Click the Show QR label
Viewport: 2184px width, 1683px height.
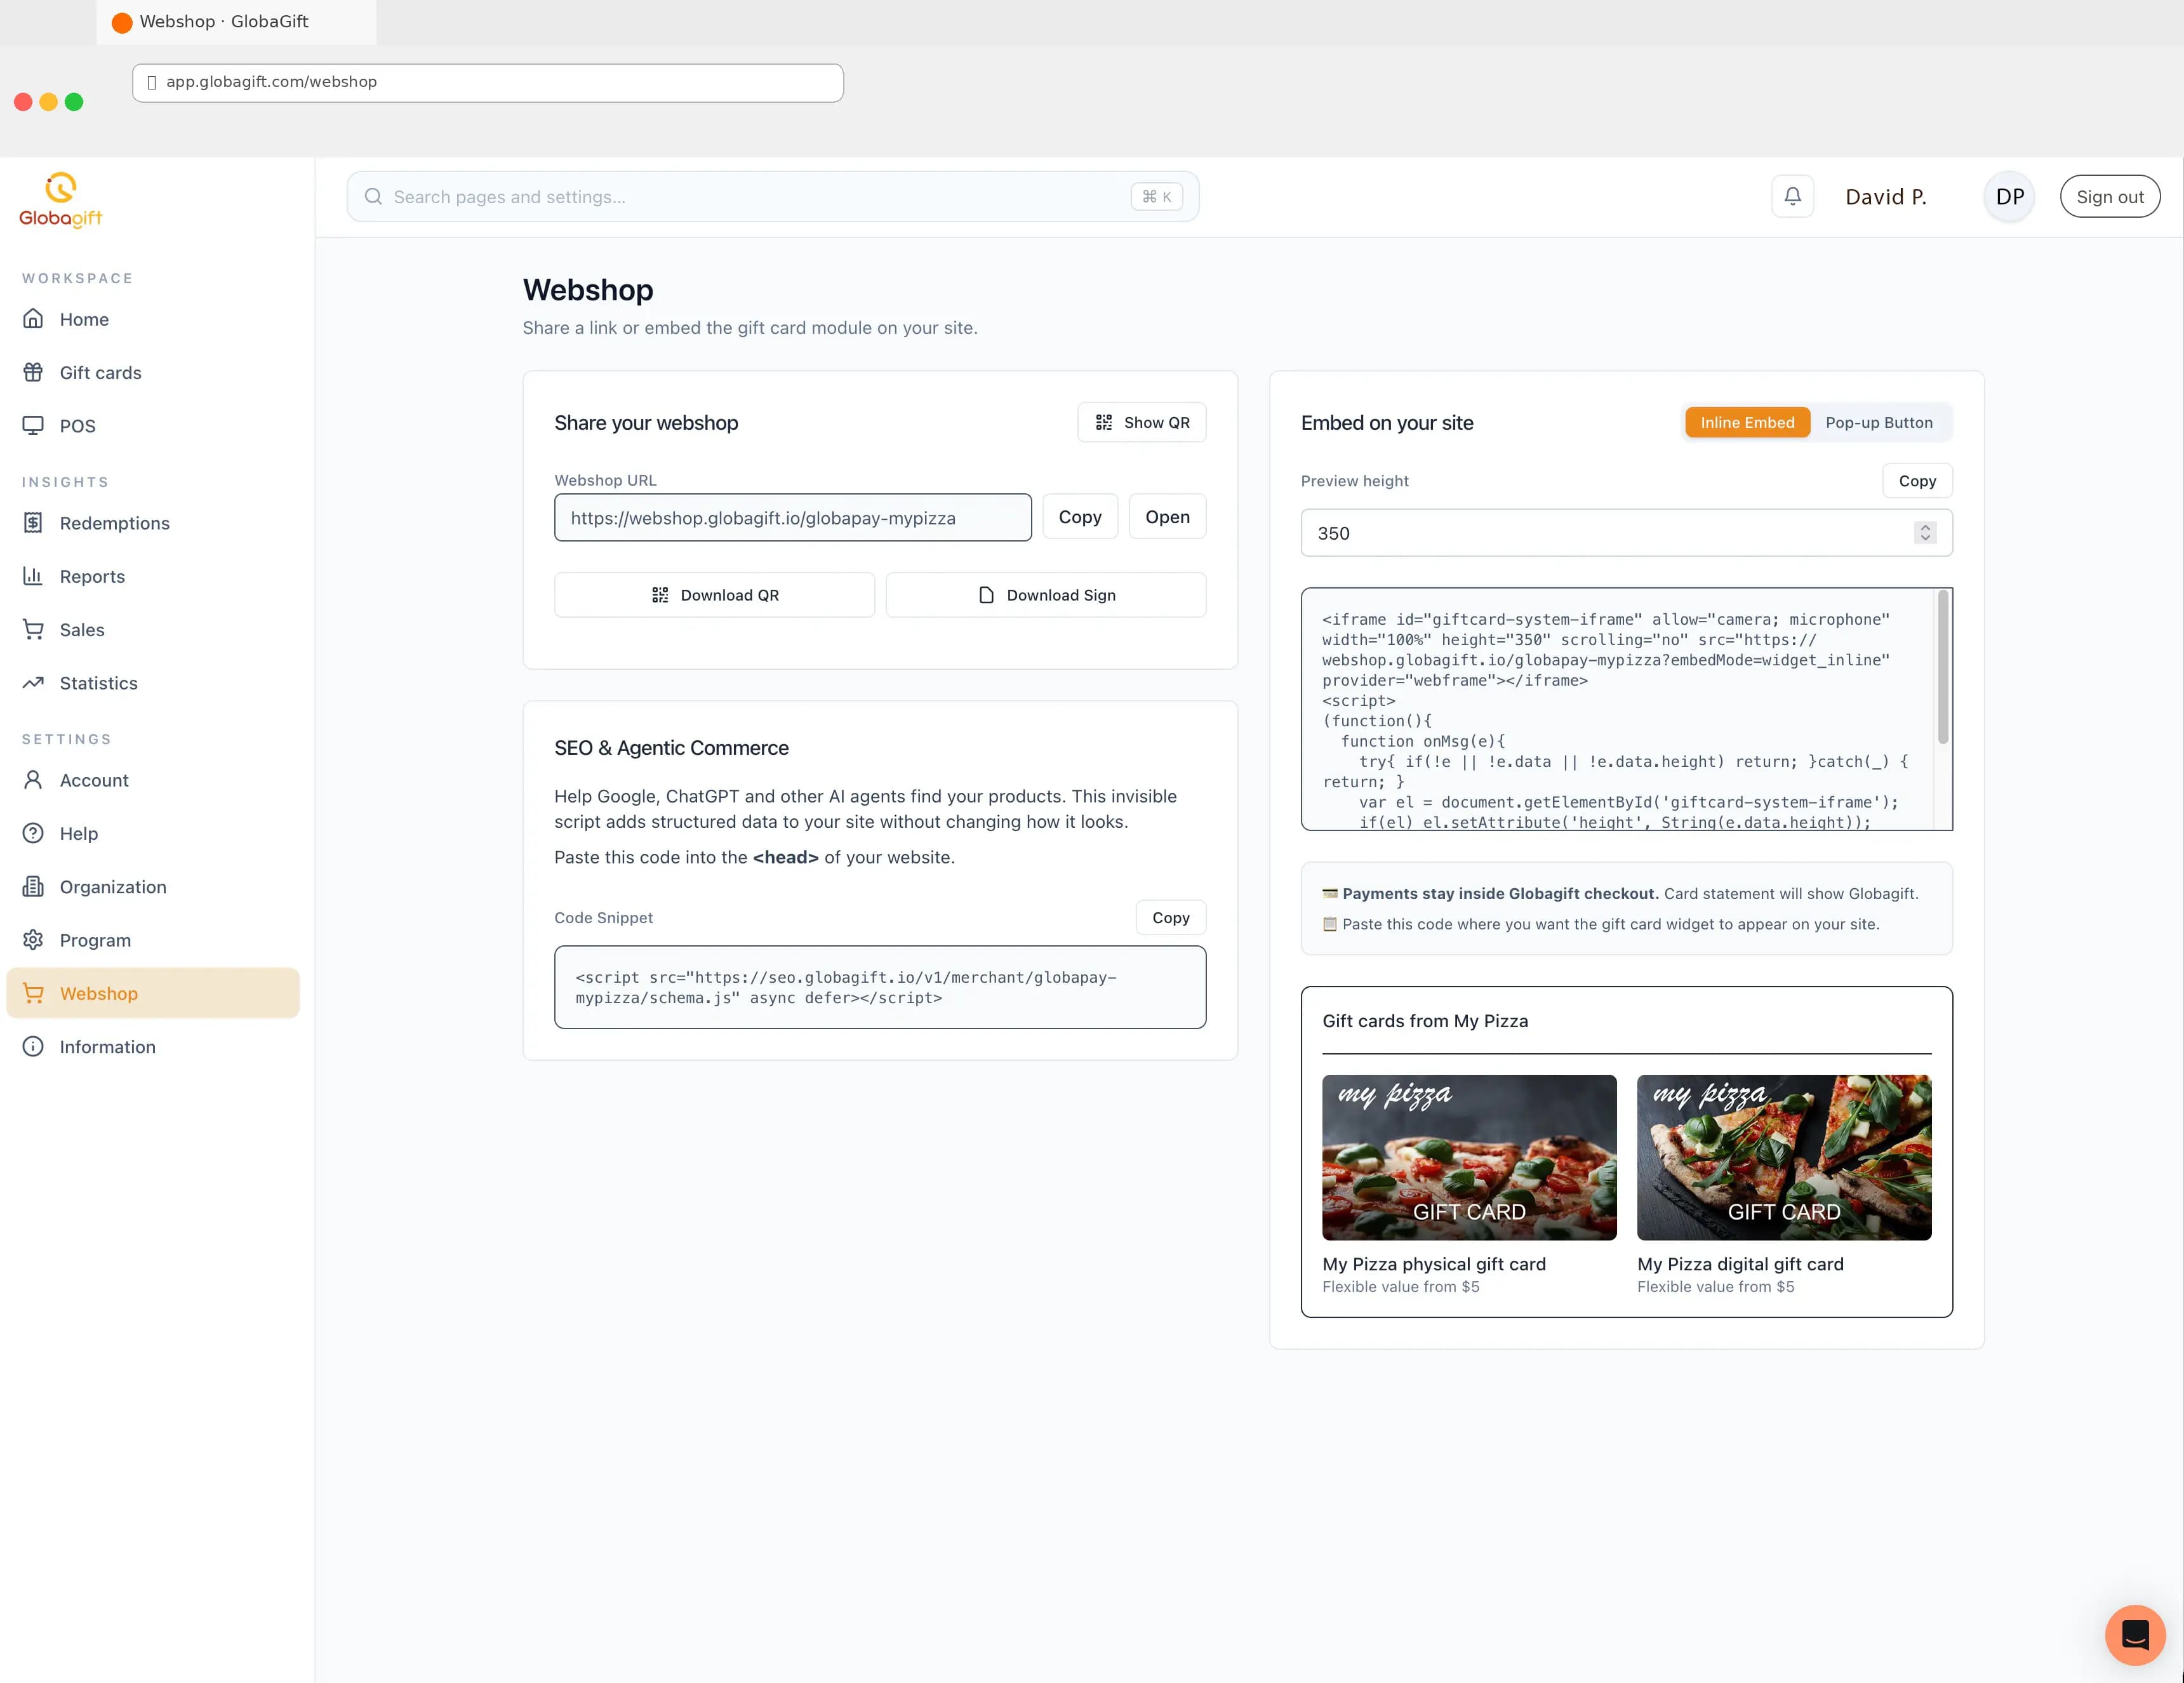pyautogui.click(x=1157, y=422)
